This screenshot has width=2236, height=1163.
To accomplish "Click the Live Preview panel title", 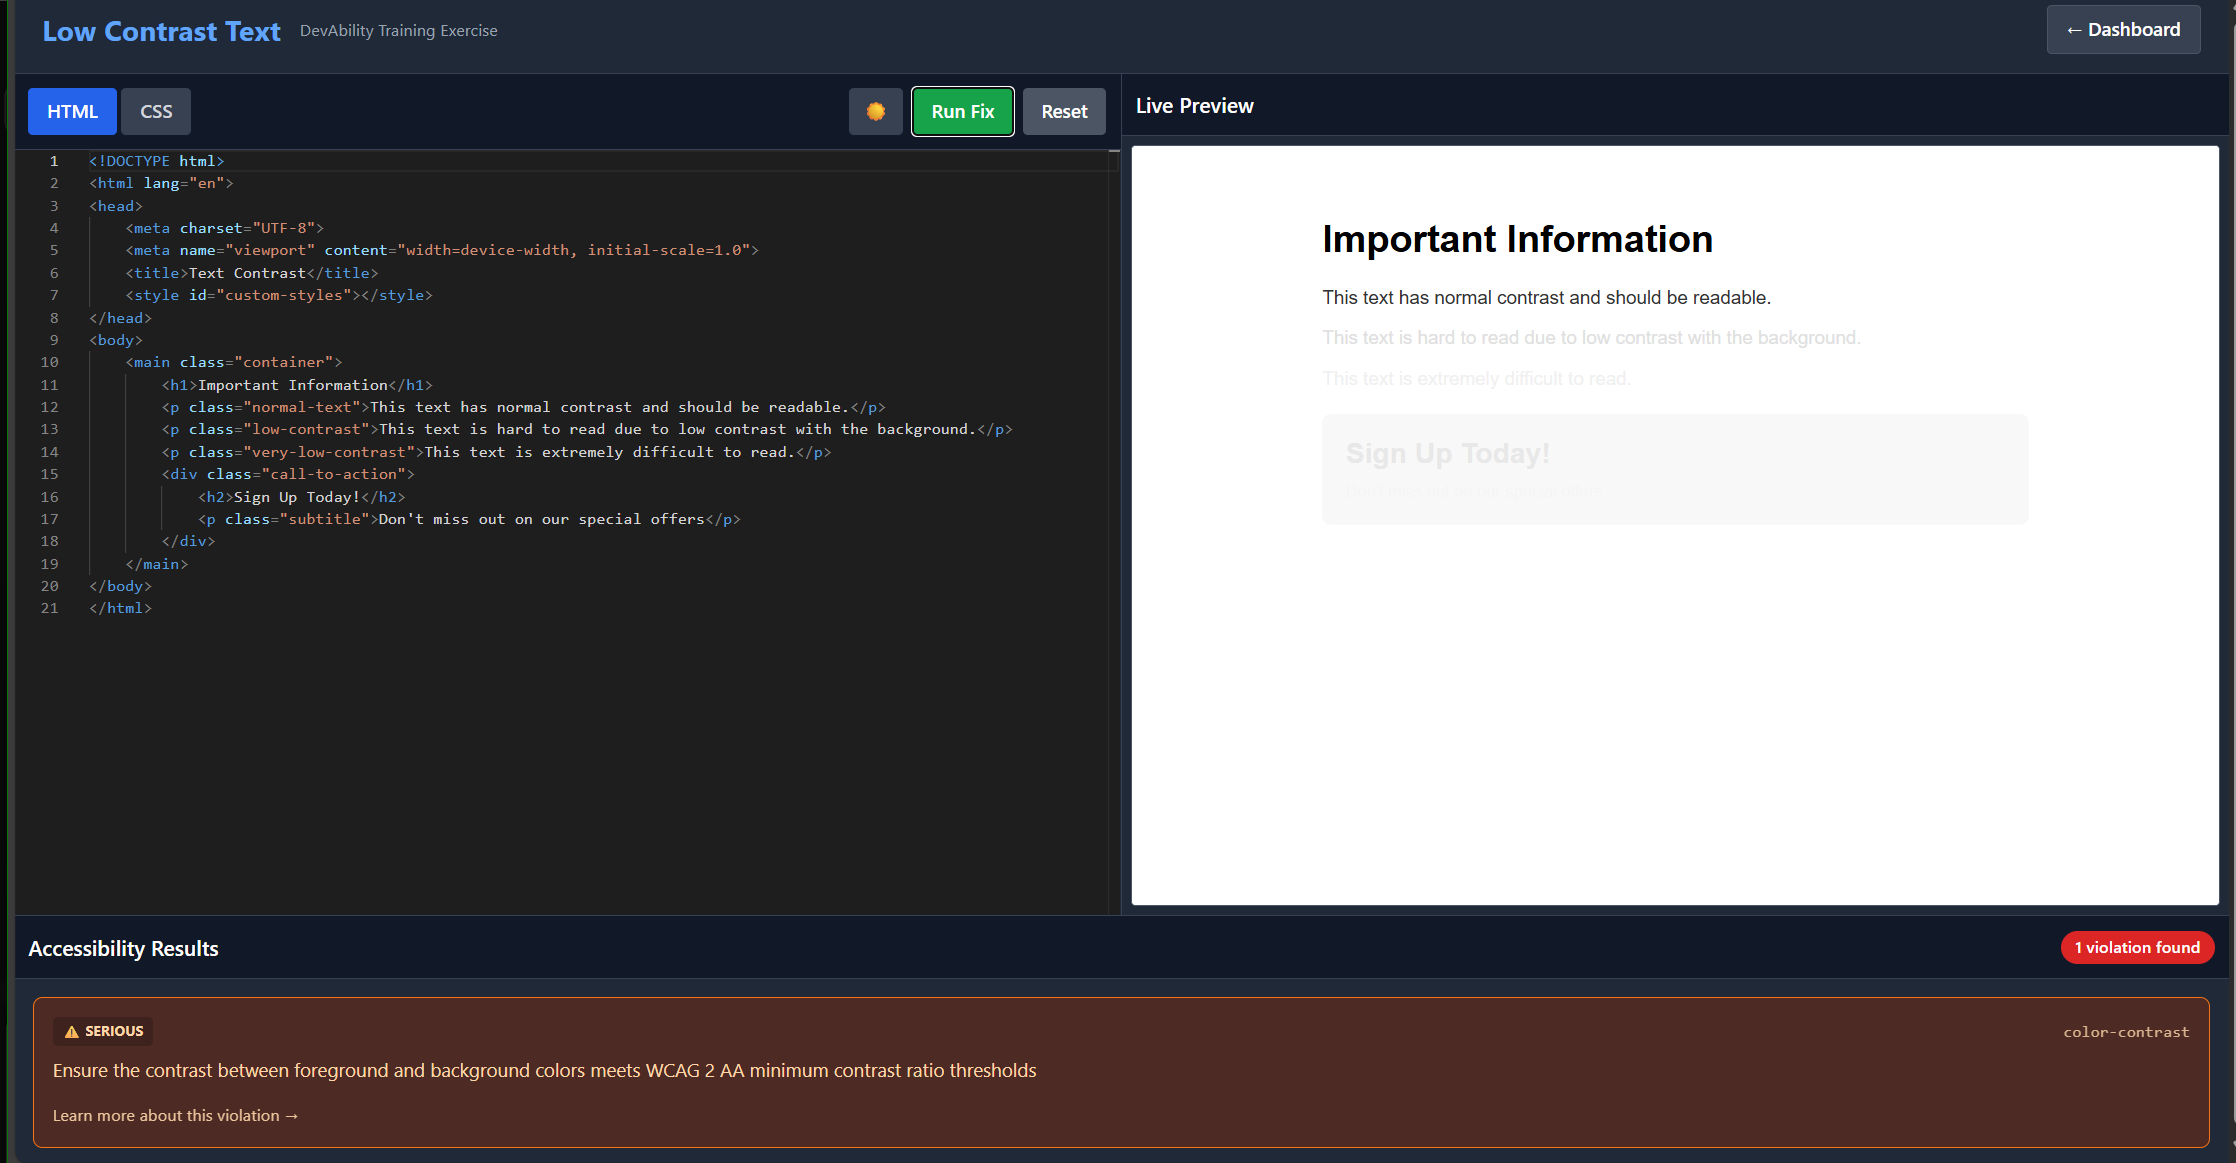I will tap(1194, 105).
